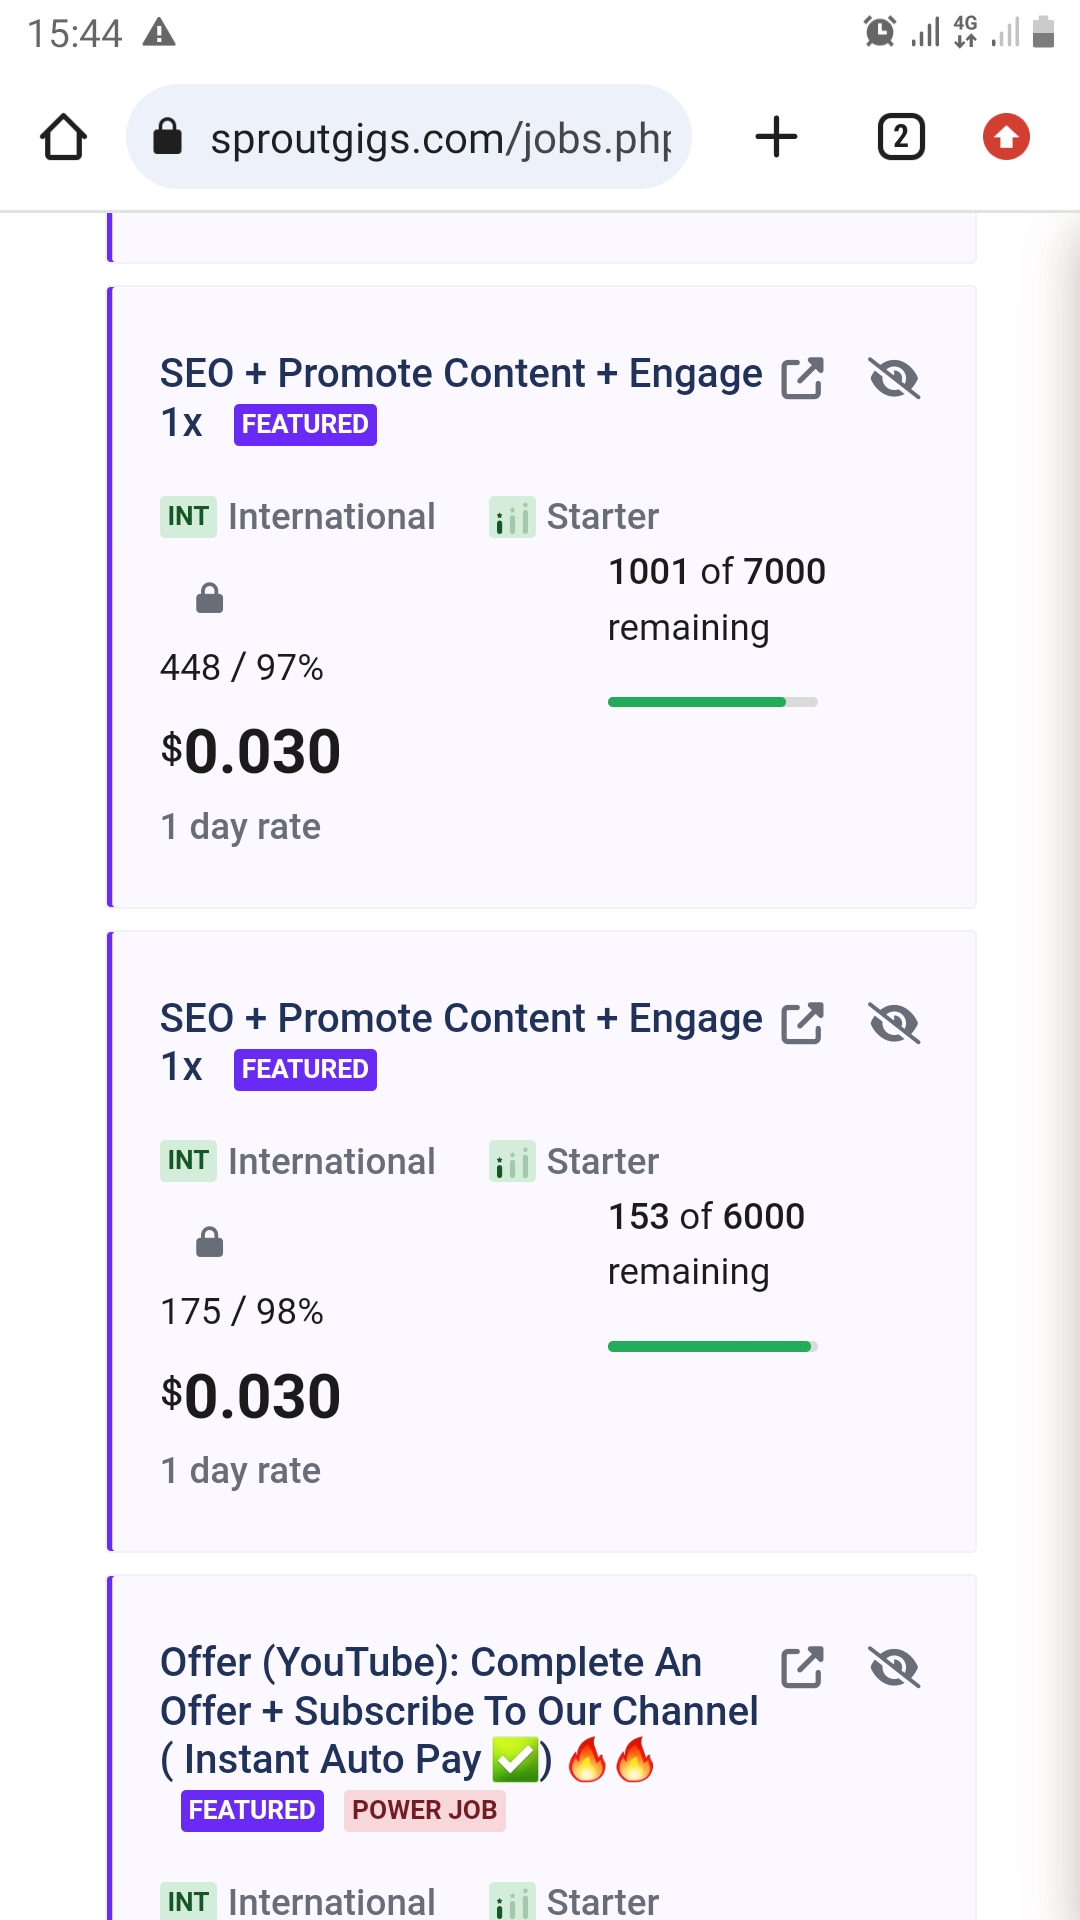1080x1920 pixels.
Task: Tap the sproutgigs.com address bar
Action: 440,138
